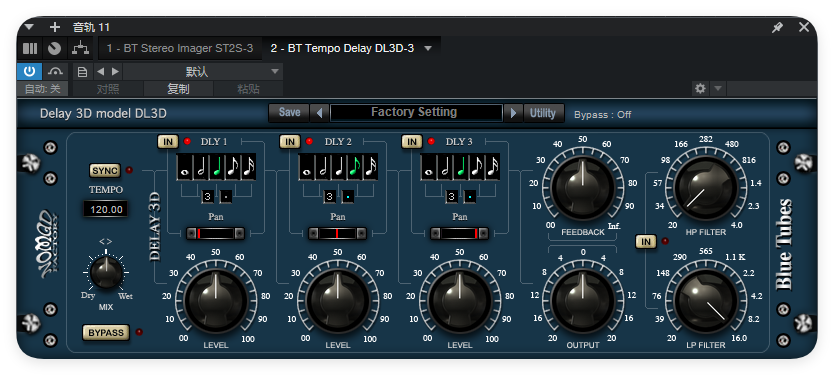
Task: Select the half note in DLY 1
Action: click(x=201, y=166)
